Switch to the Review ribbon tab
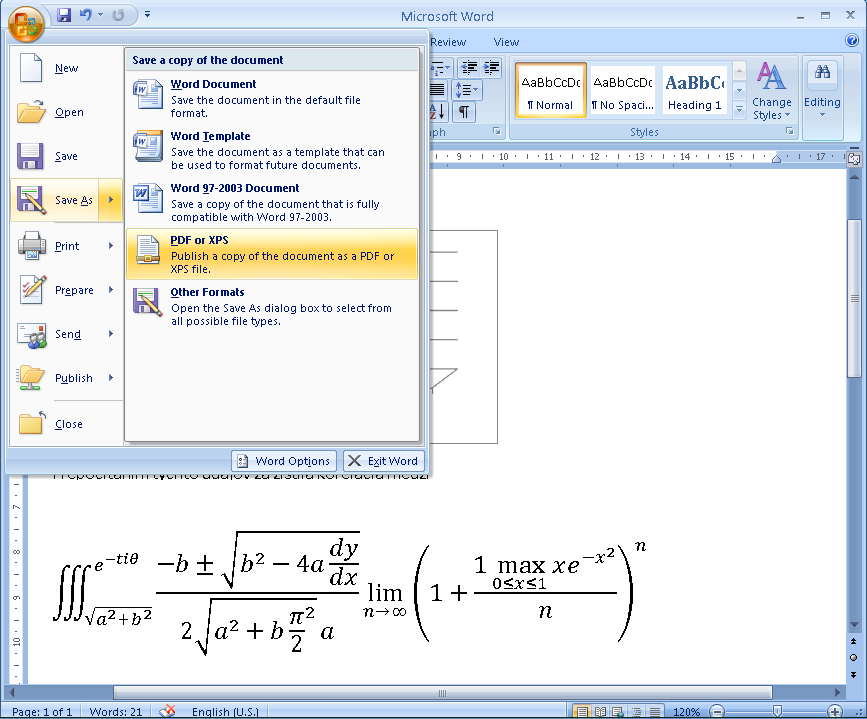This screenshot has width=867, height=719. coord(448,42)
